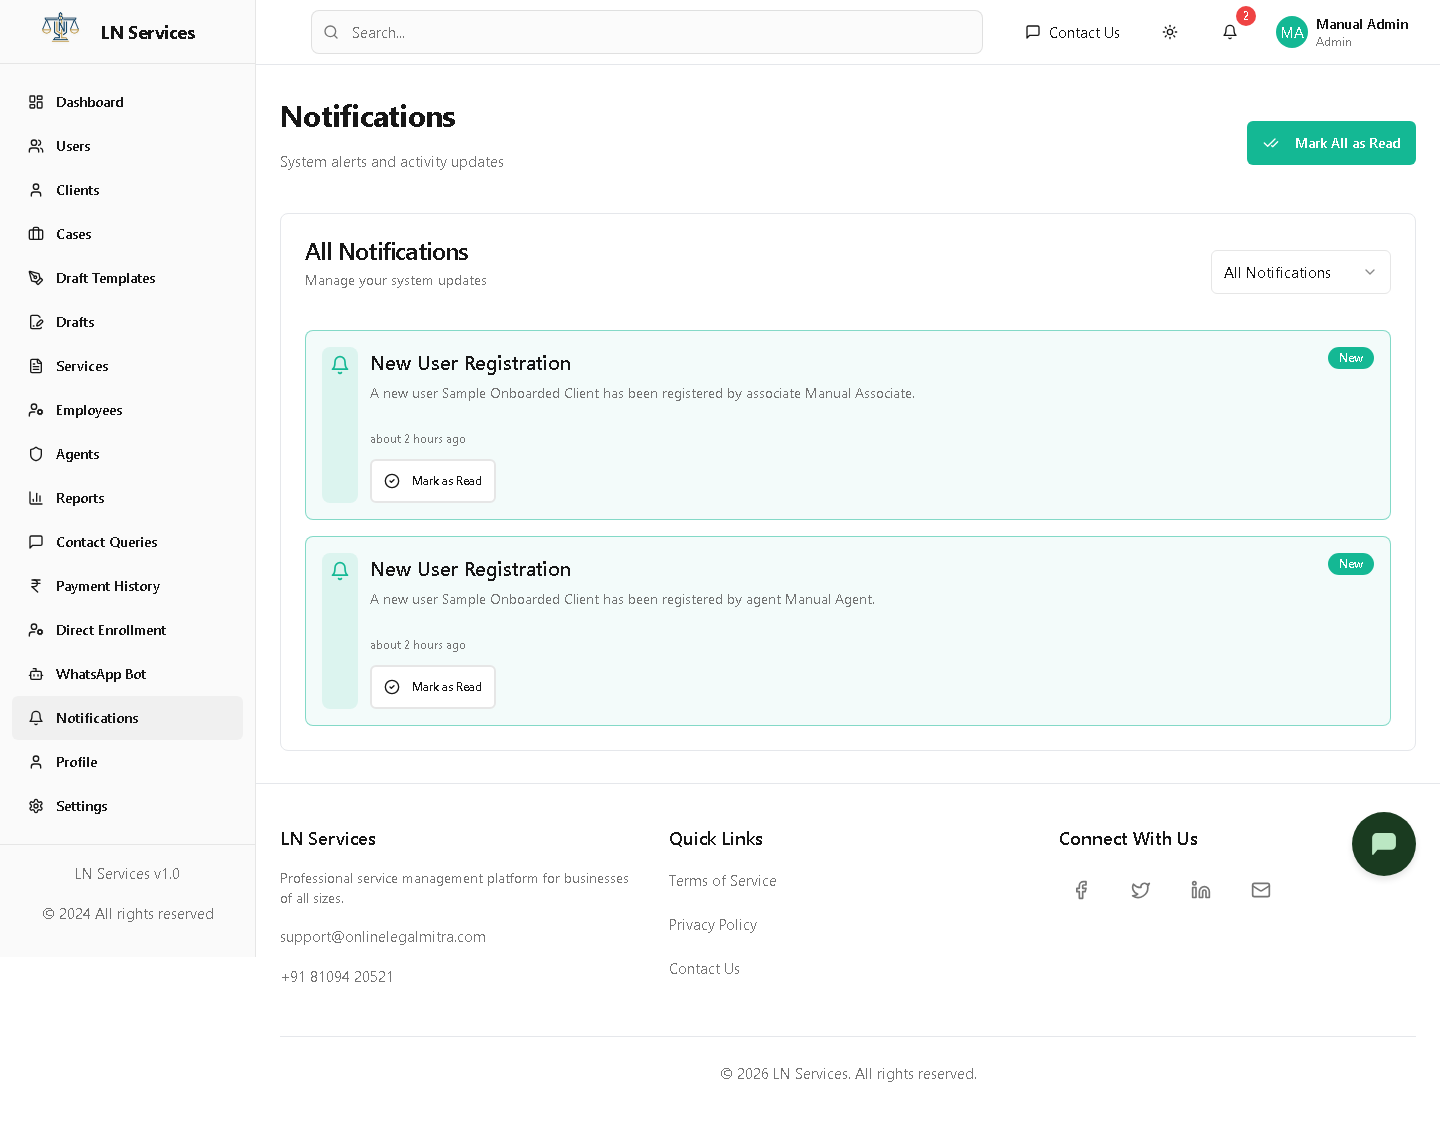Click the Agents shield icon in sidebar

36,454
